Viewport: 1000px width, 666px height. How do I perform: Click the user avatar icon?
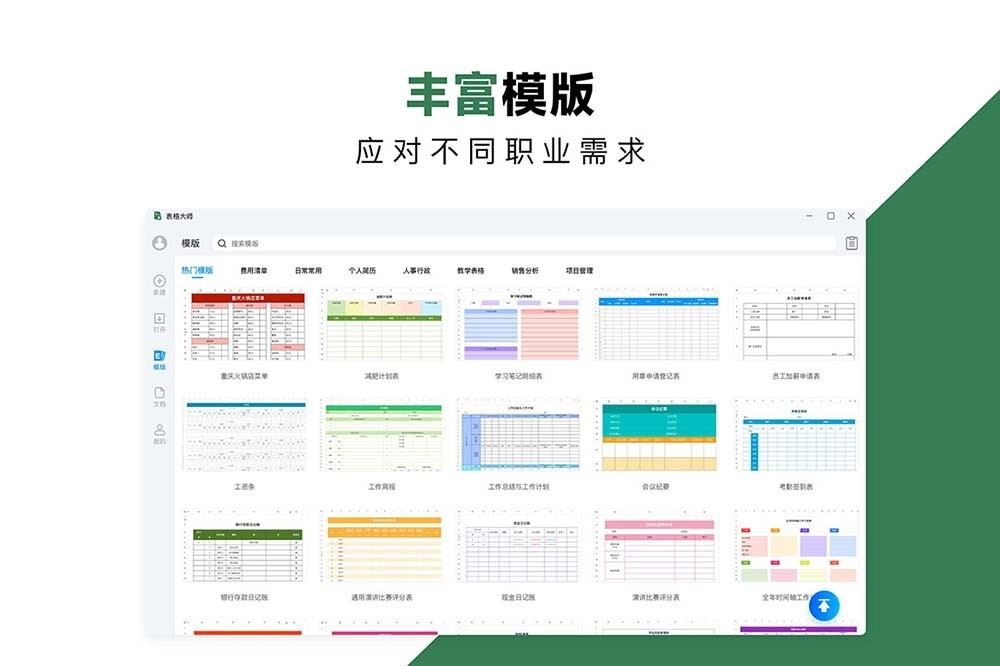pos(158,243)
